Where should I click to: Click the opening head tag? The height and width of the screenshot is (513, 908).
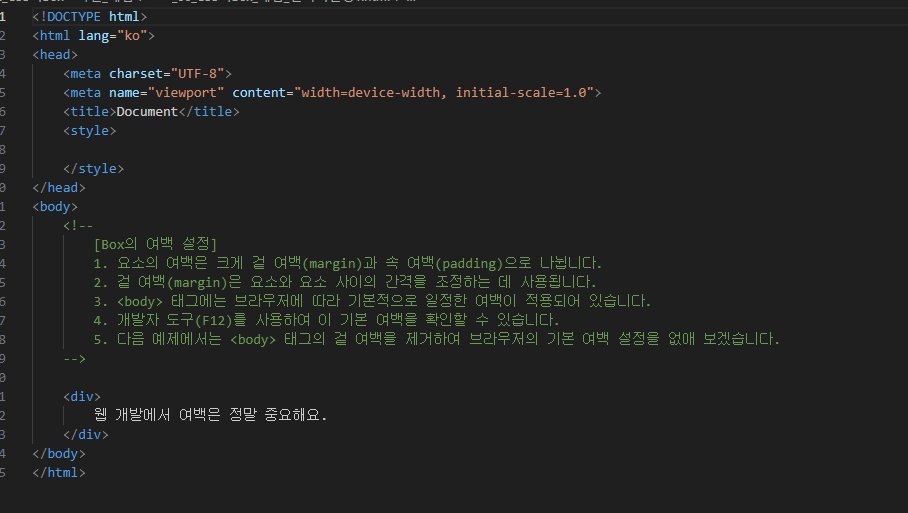(x=55, y=55)
